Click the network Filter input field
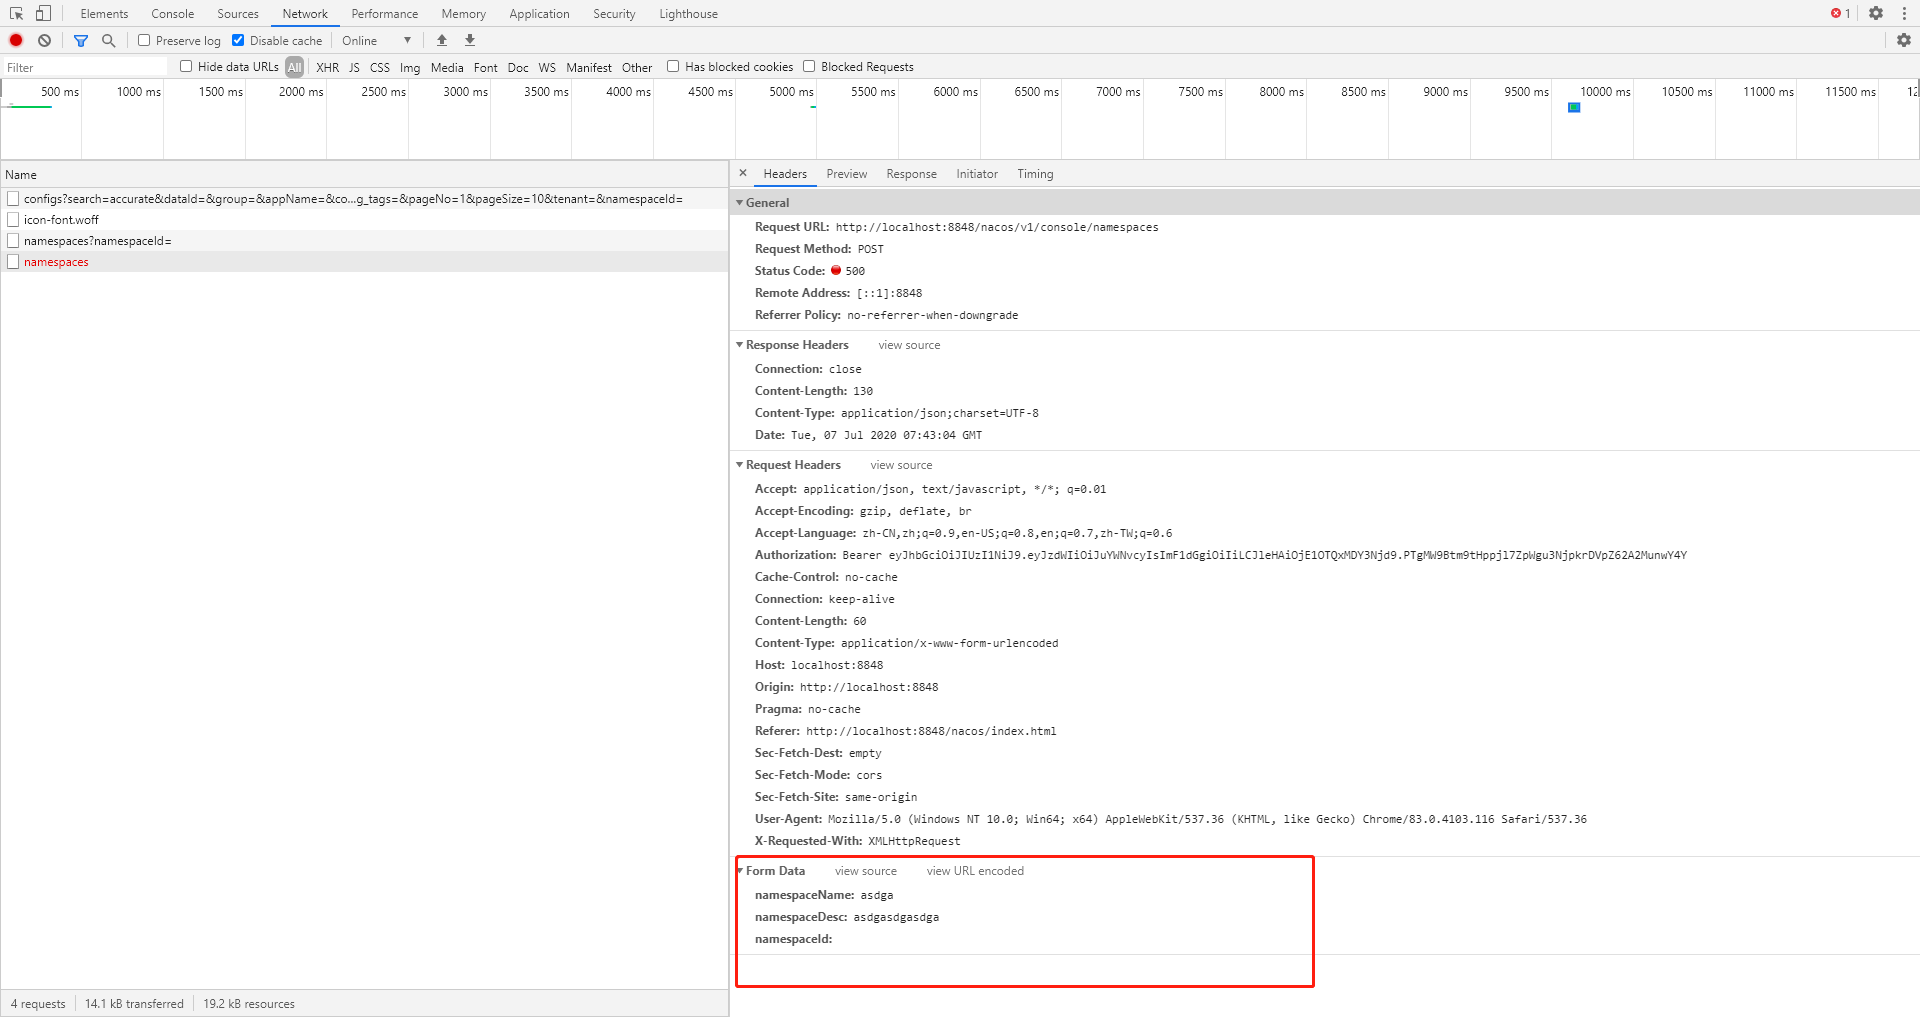 click(x=85, y=66)
